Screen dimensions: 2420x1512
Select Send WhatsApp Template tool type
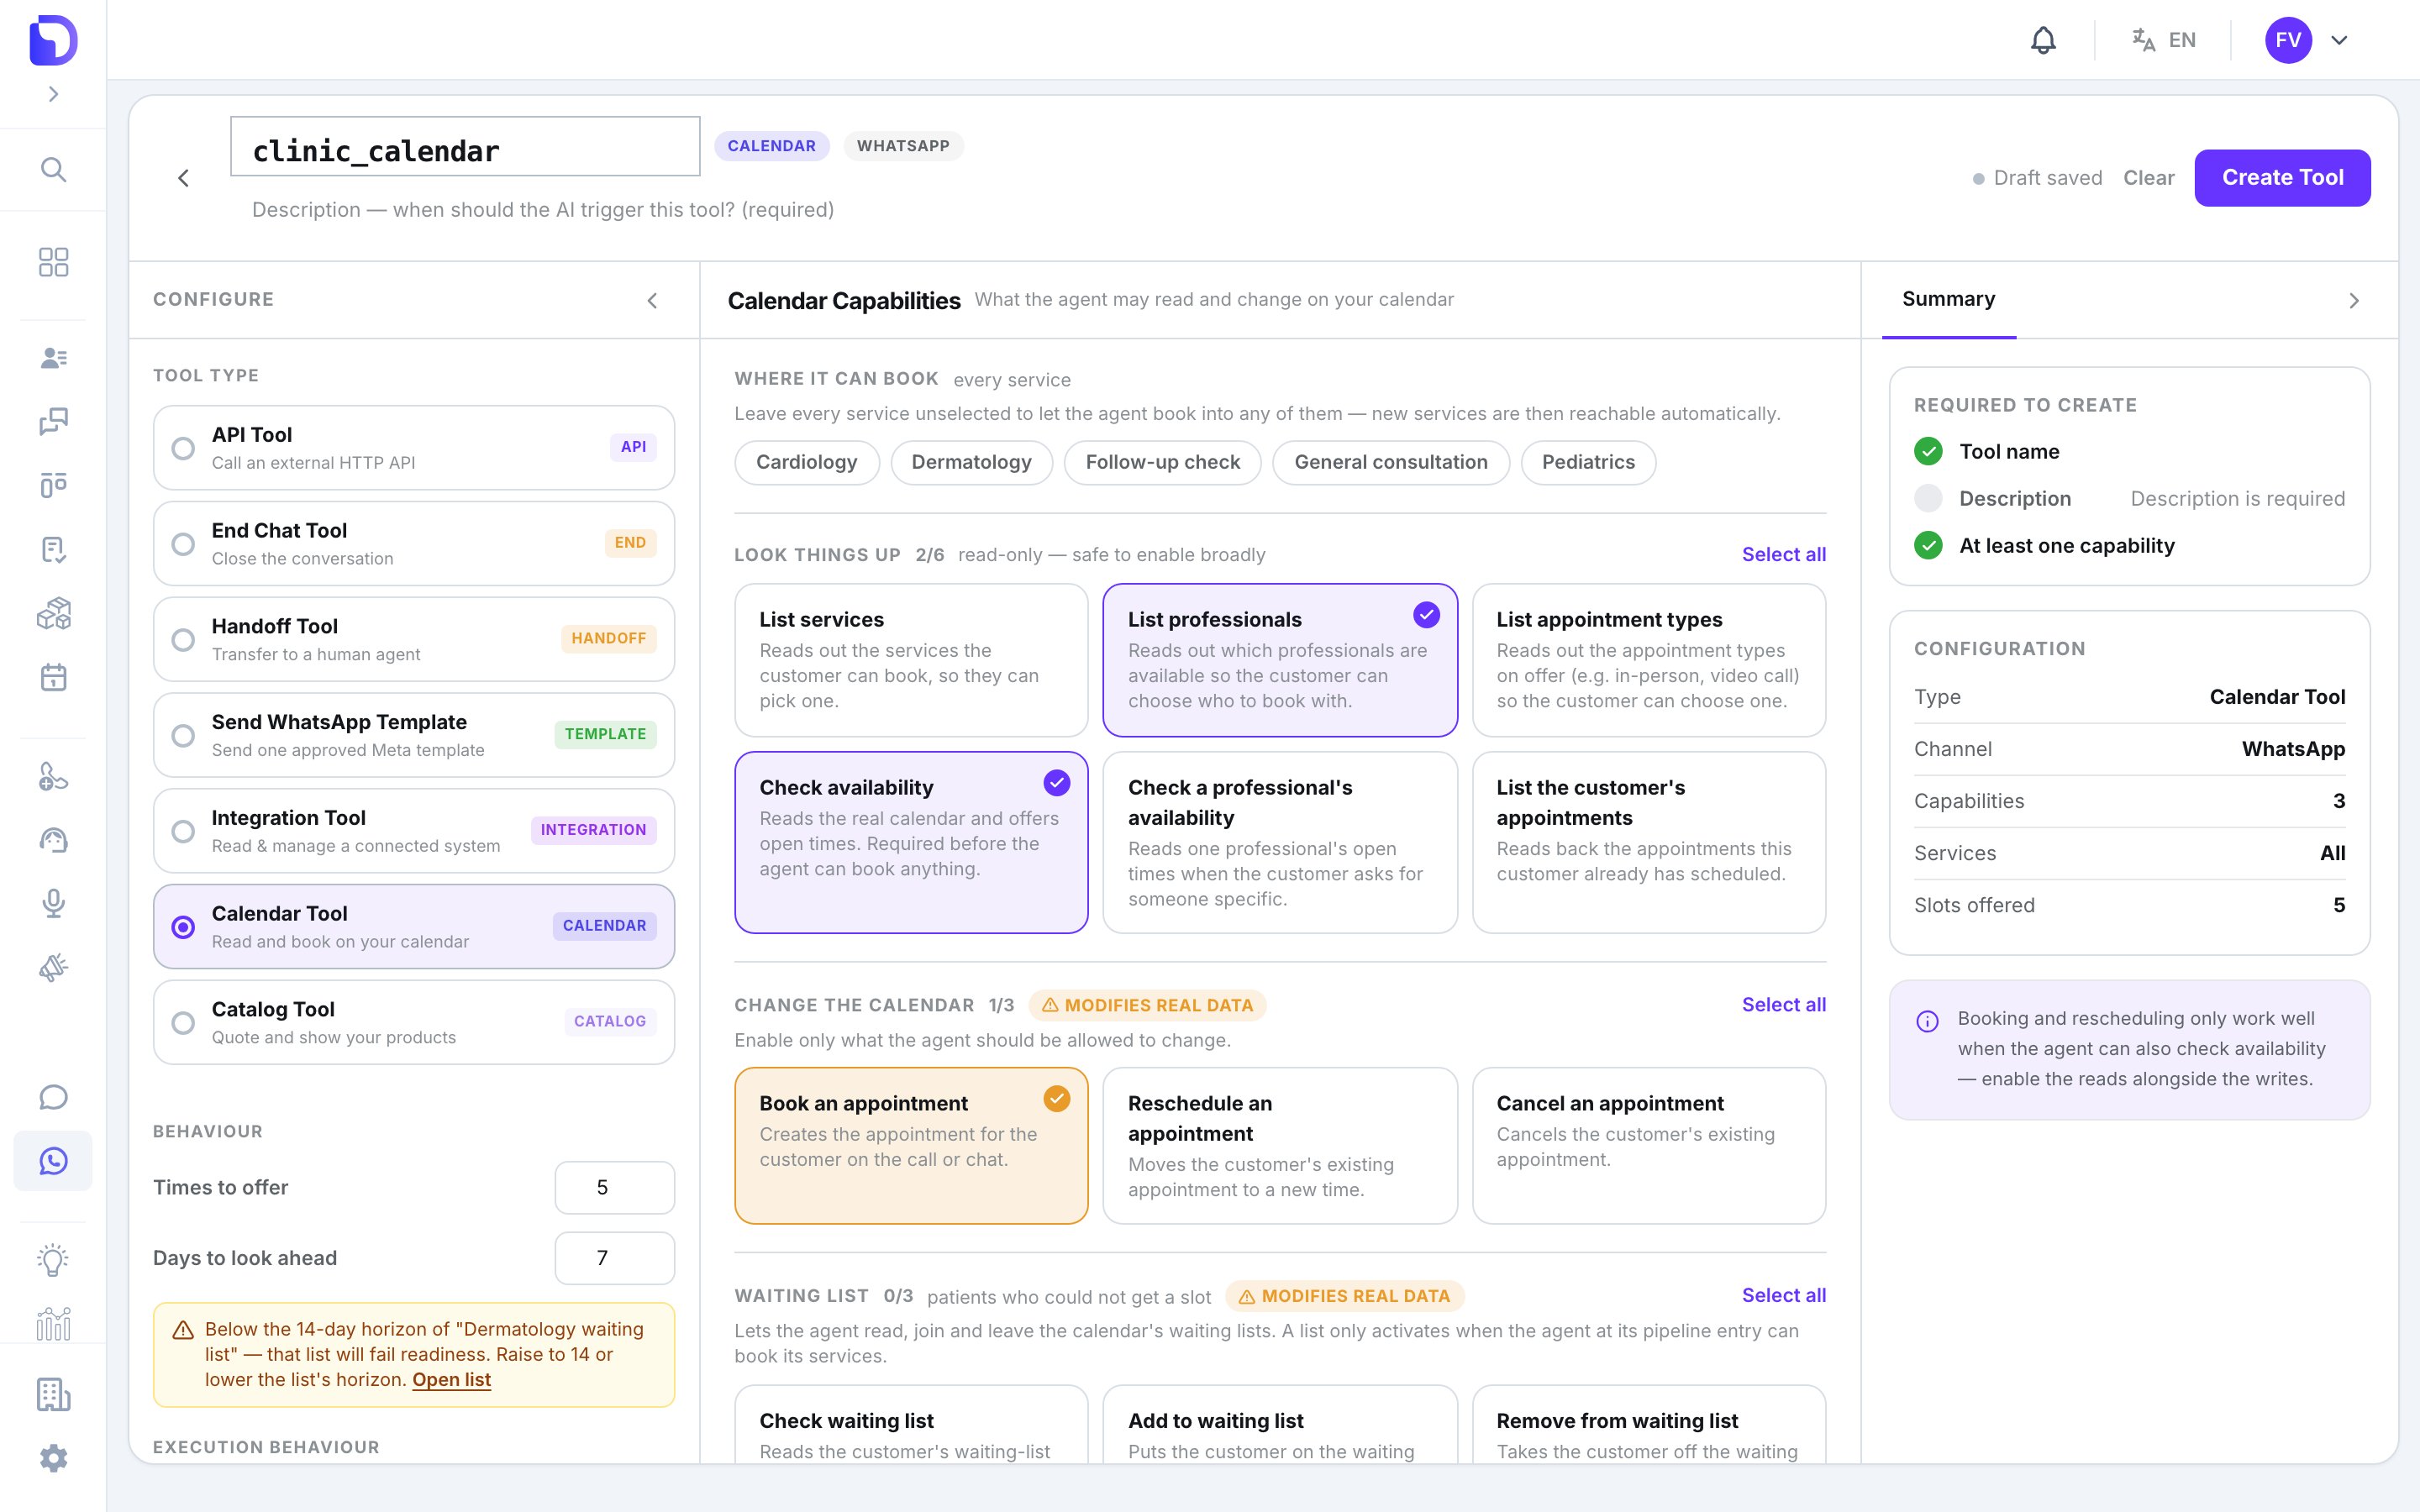tap(414, 735)
